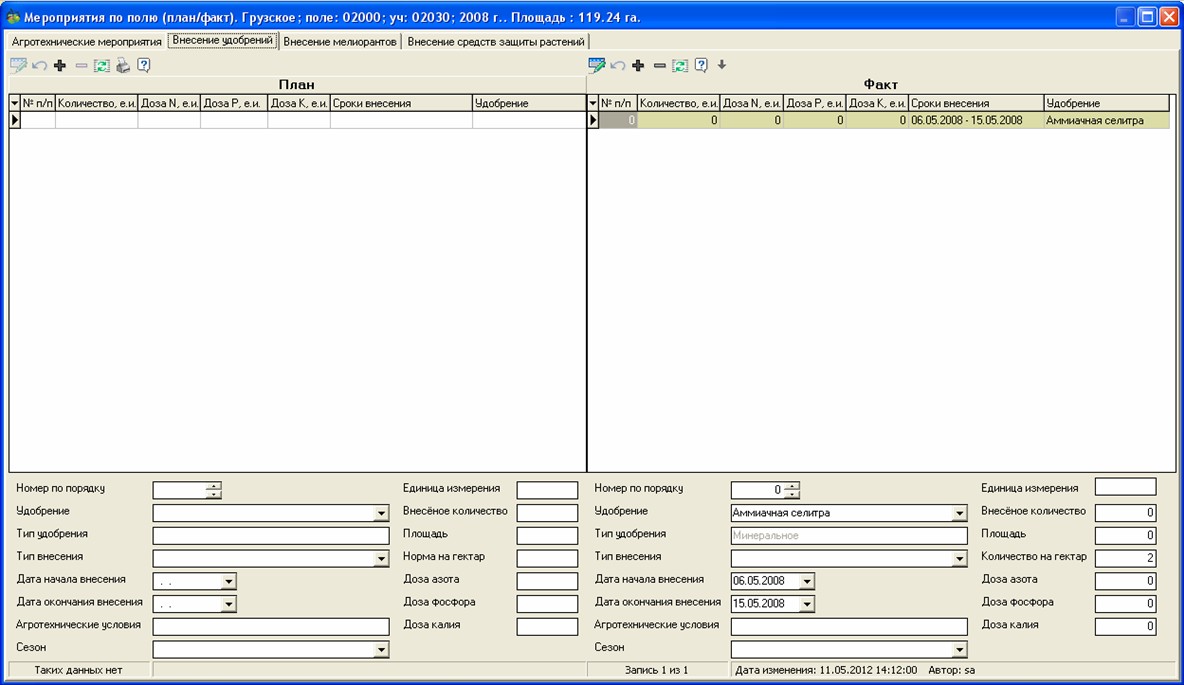Expand the Сезон dropdown in the Факт form
The width and height of the screenshot is (1184, 685).
point(960,650)
